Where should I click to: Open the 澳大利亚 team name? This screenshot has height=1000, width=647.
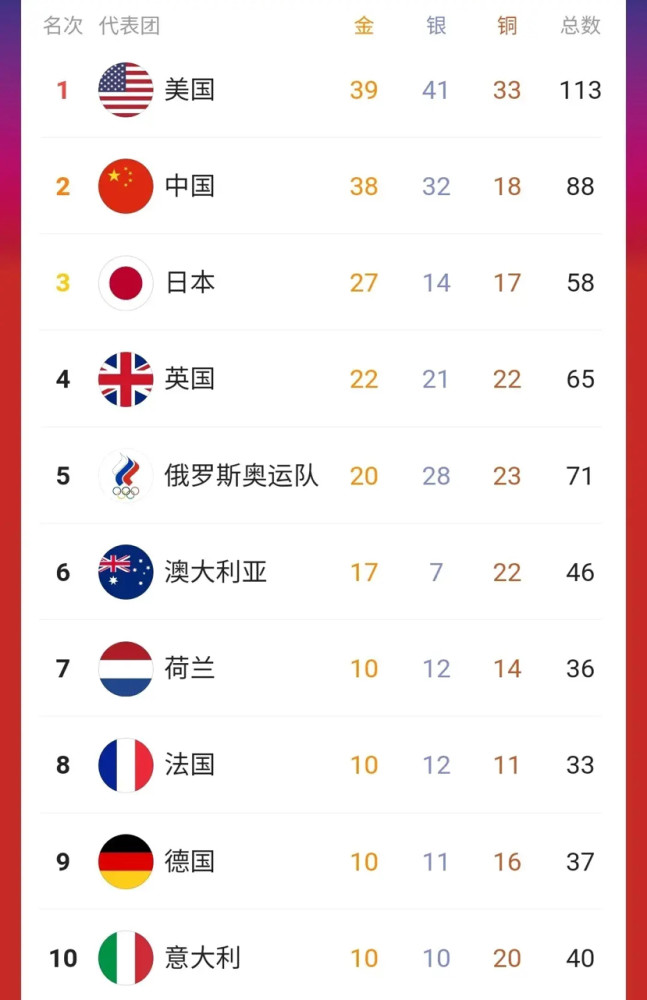tap(216, 572)
